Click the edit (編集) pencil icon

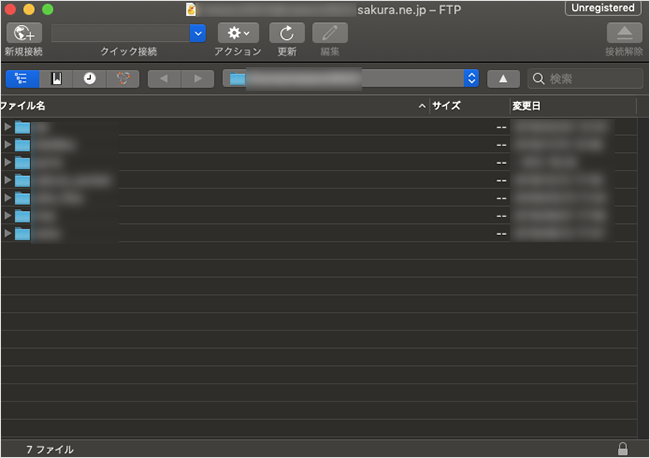point(330,32)
